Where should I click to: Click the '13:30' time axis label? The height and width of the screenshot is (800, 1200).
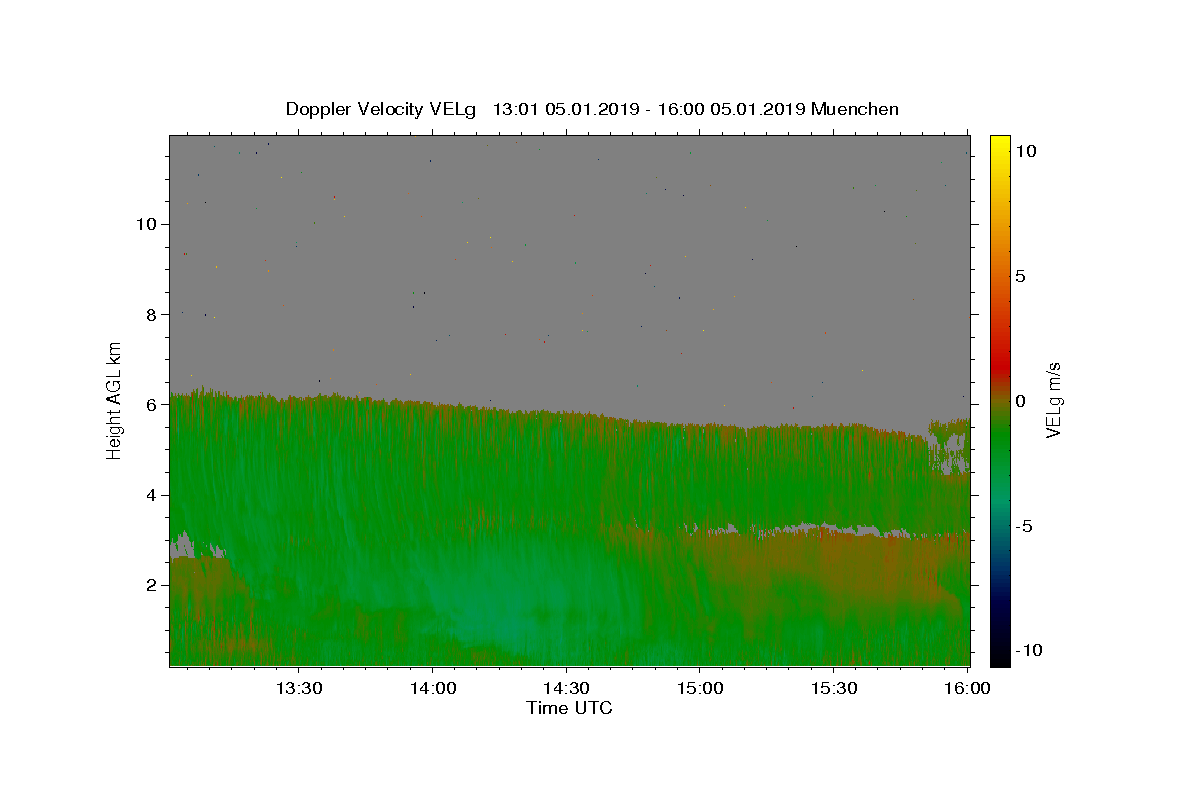298,688
